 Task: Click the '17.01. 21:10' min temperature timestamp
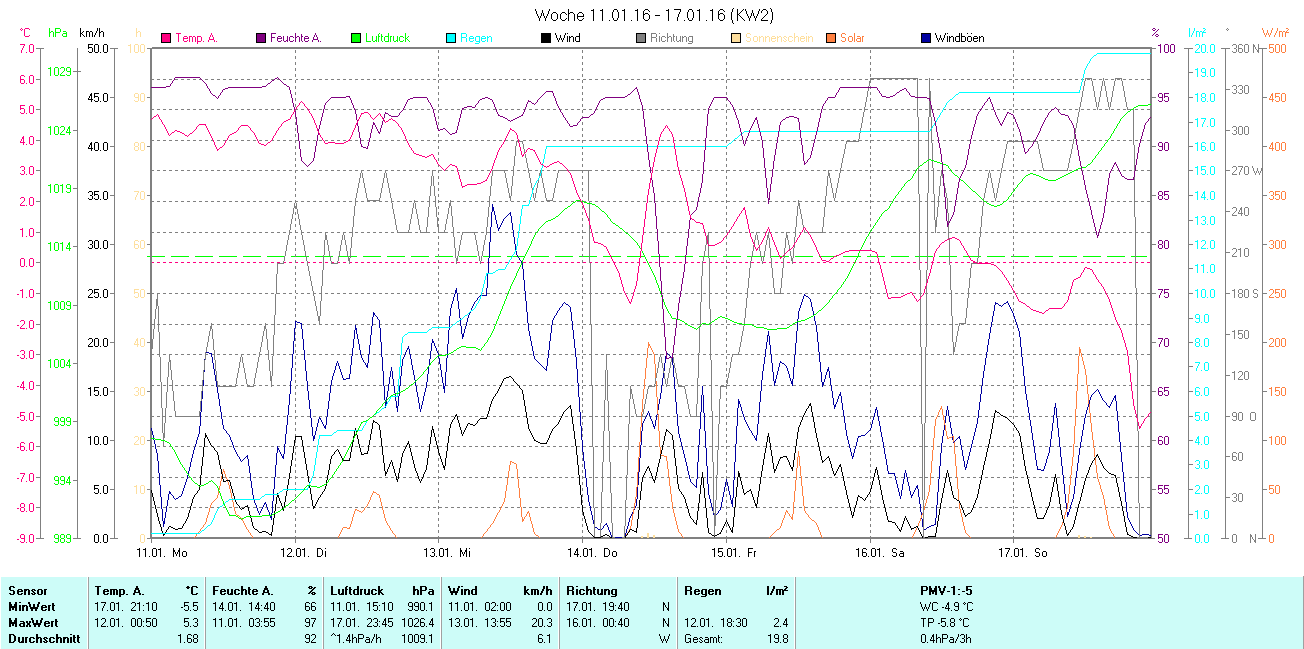[x=124, y=607]
